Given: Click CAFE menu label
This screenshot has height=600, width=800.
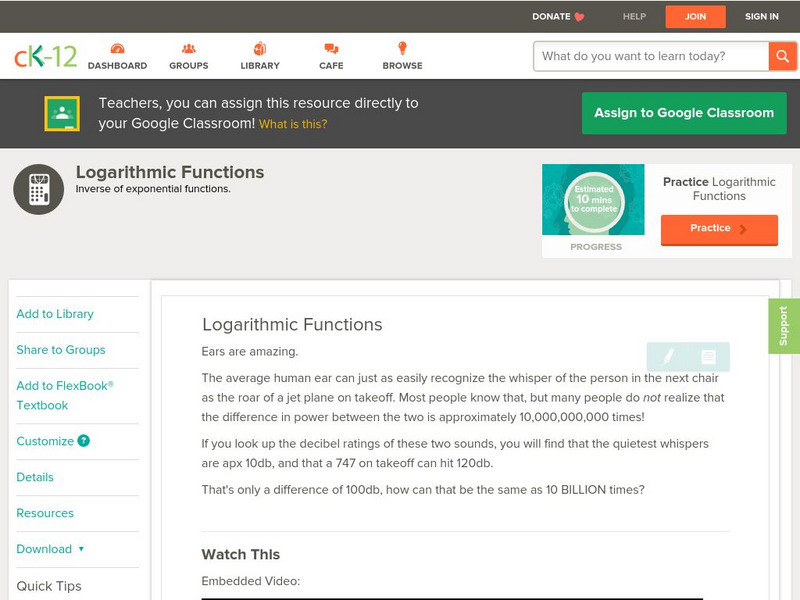Looking at the screenshot, I should coord(331,65).
